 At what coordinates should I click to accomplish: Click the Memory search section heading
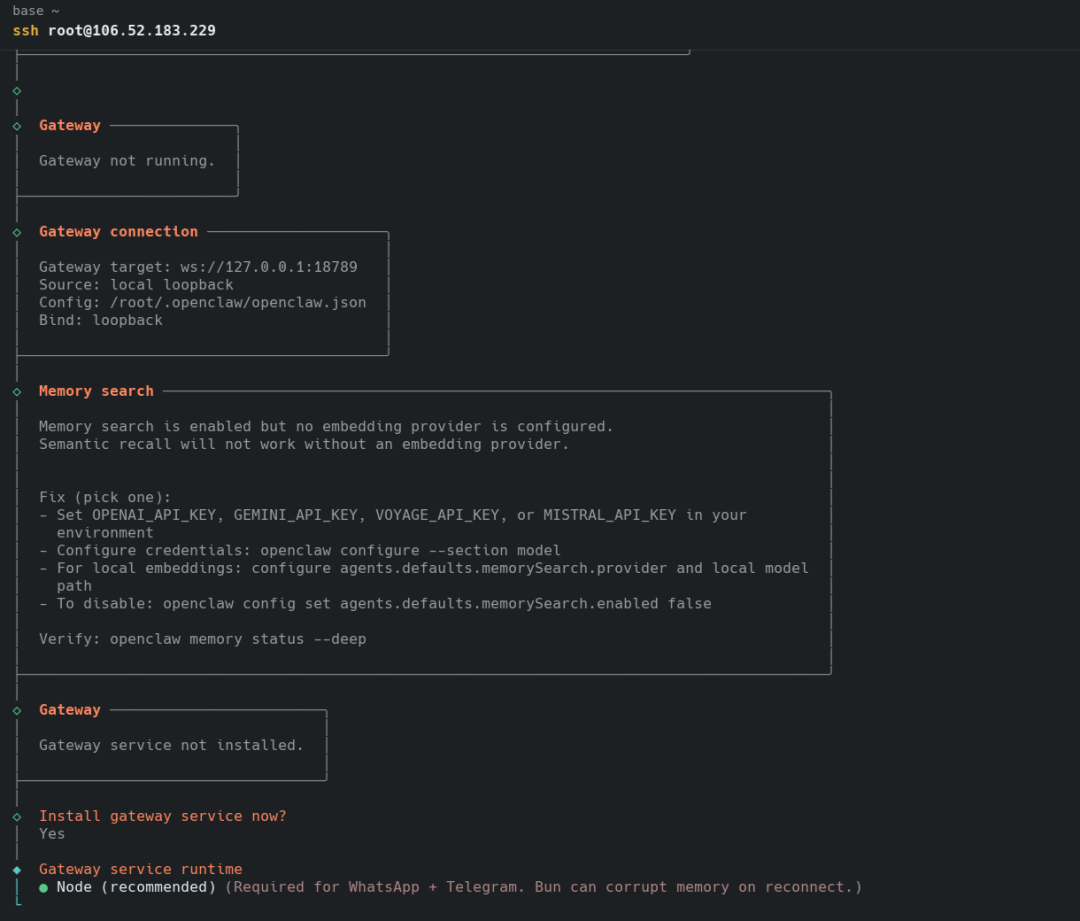click(x=96, y=391)
